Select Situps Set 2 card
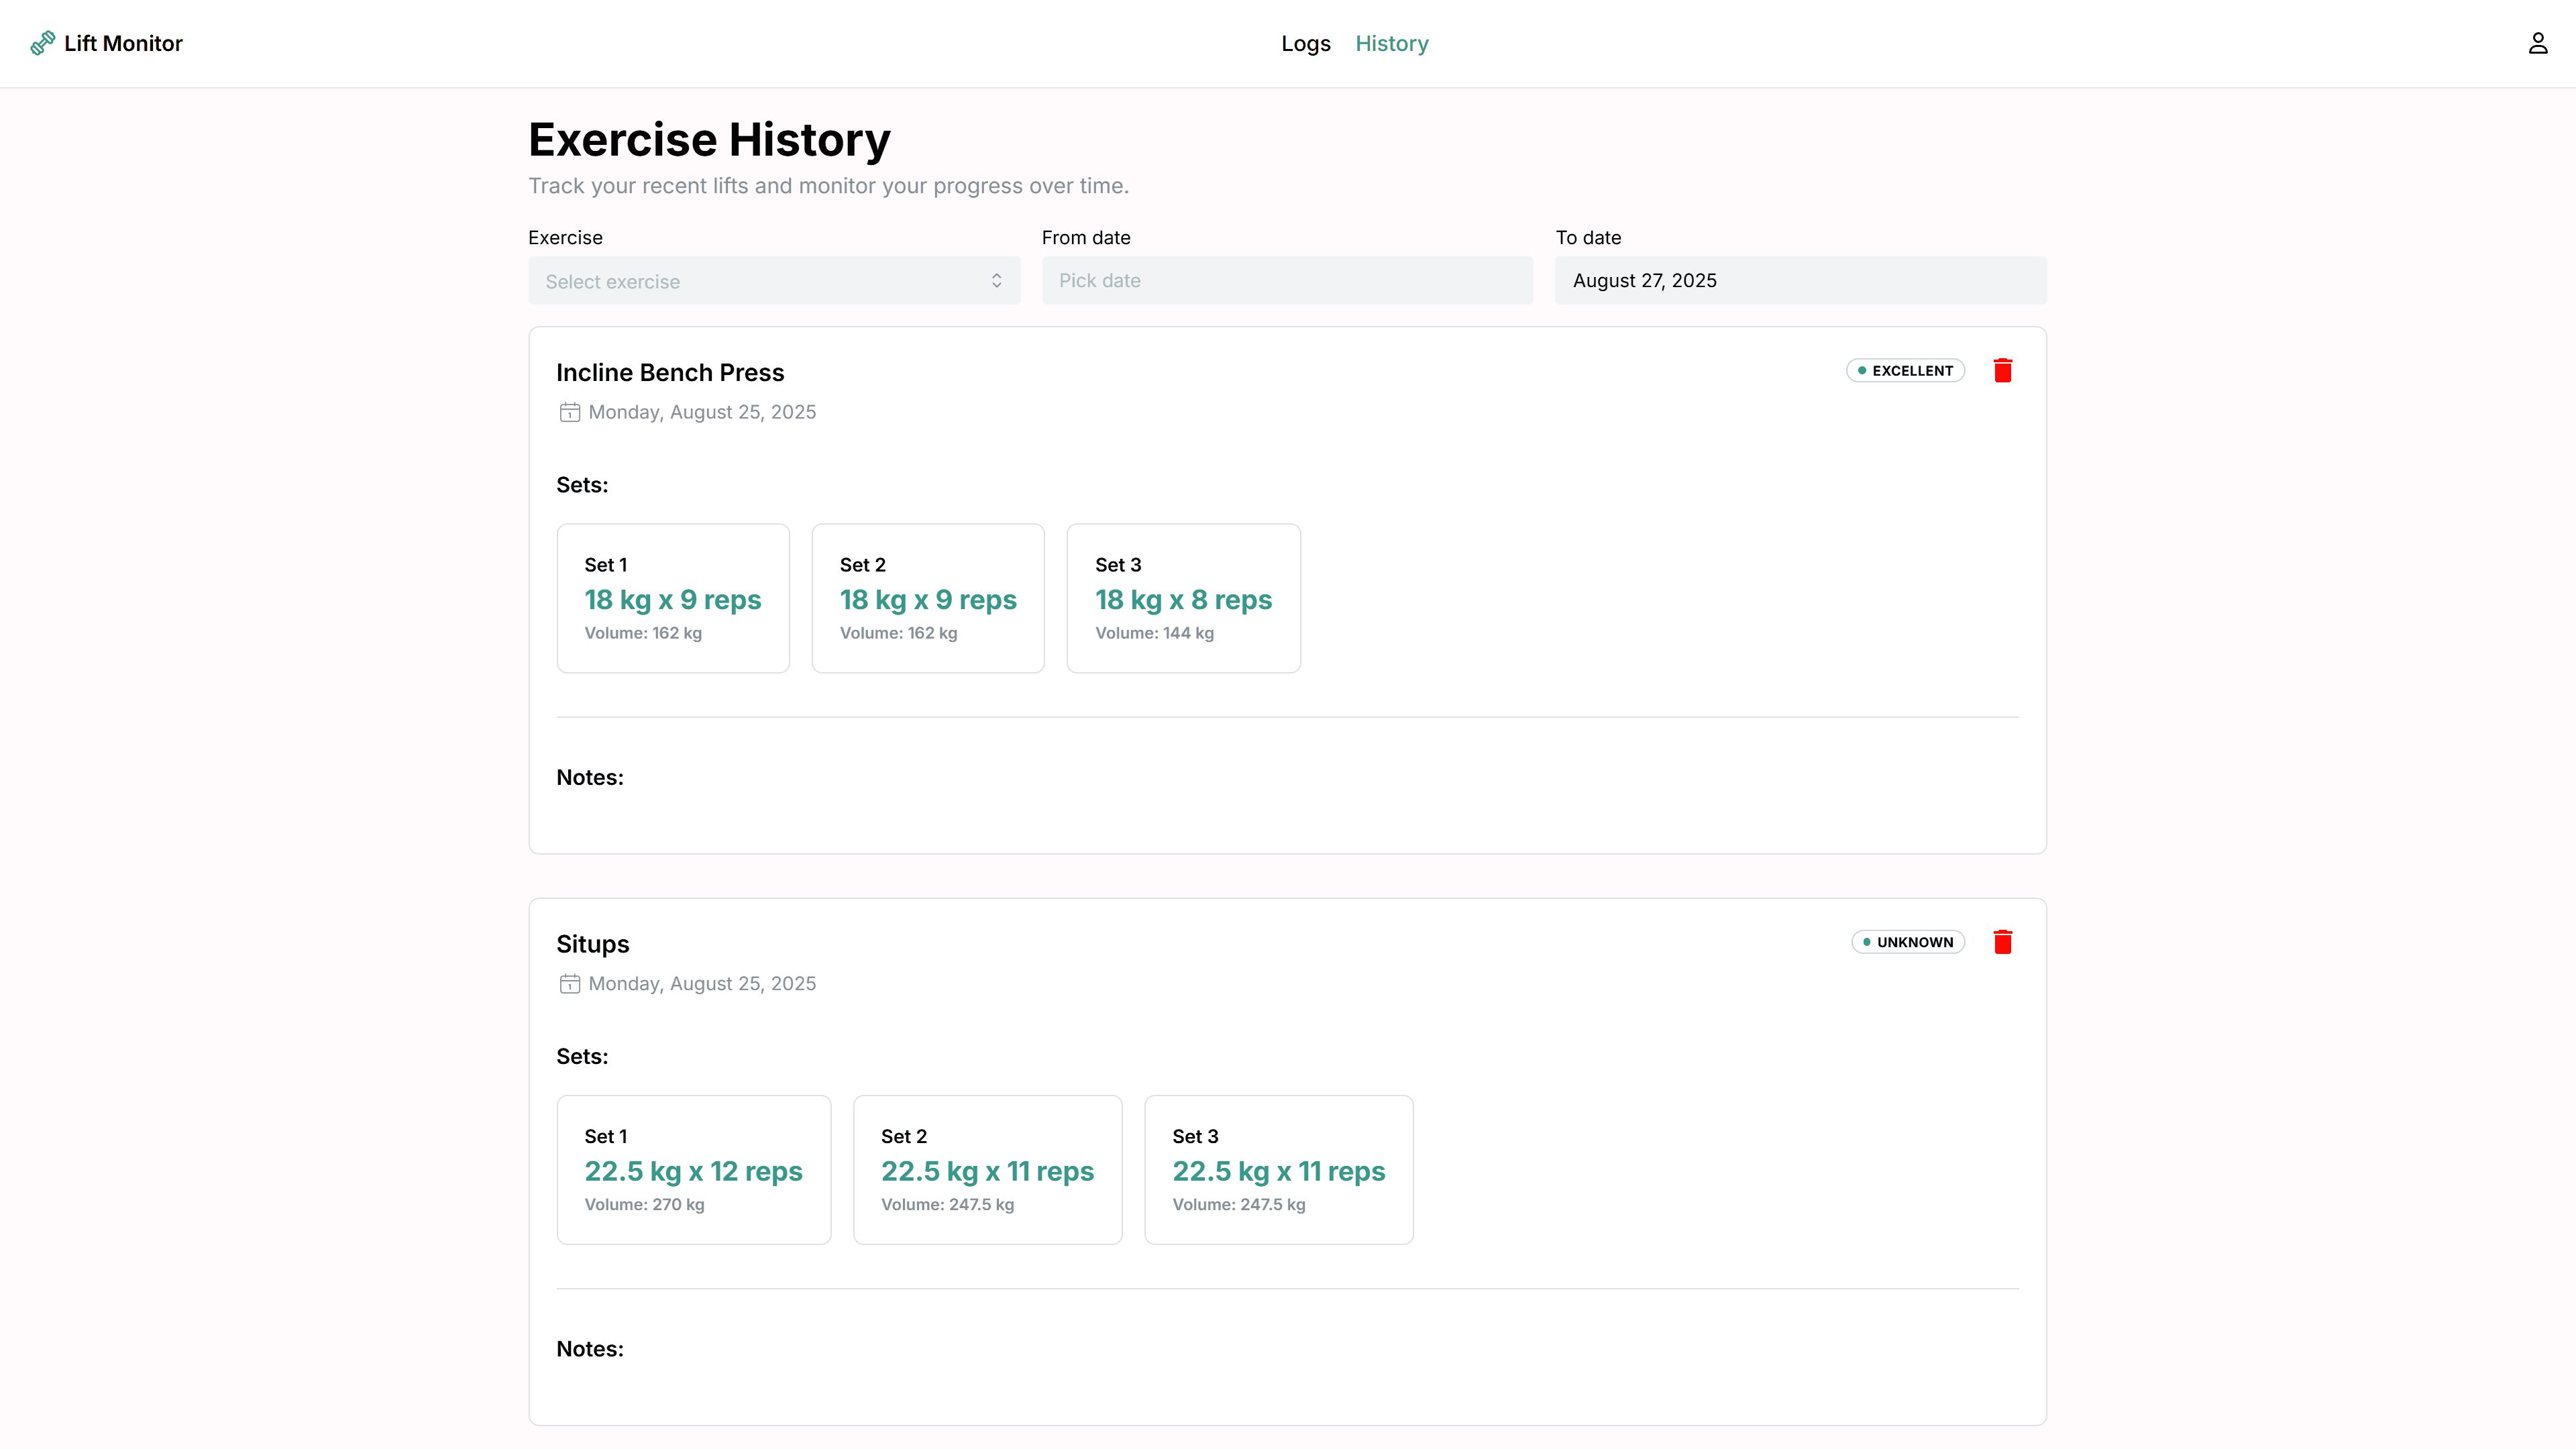 (x=986, y=1169)
